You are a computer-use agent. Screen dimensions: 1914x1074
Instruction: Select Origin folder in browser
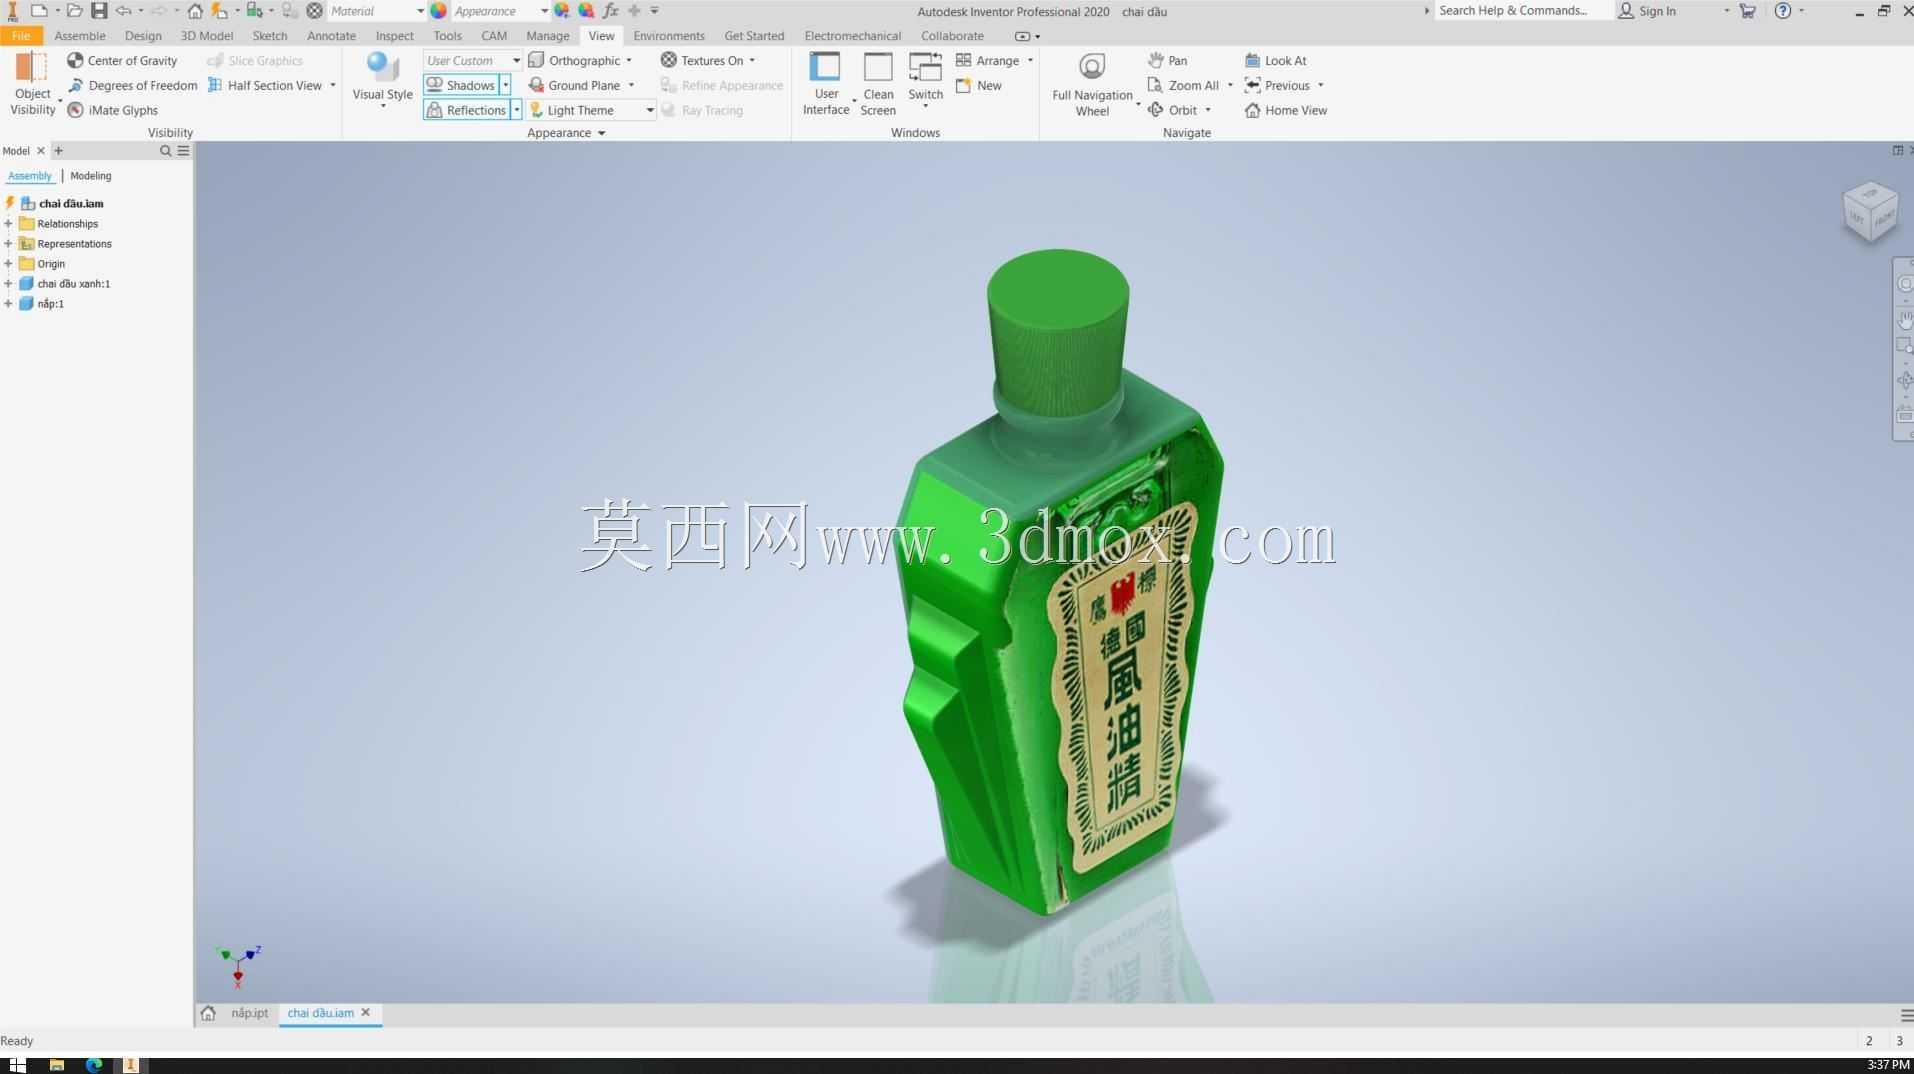[x=51, y=264]
